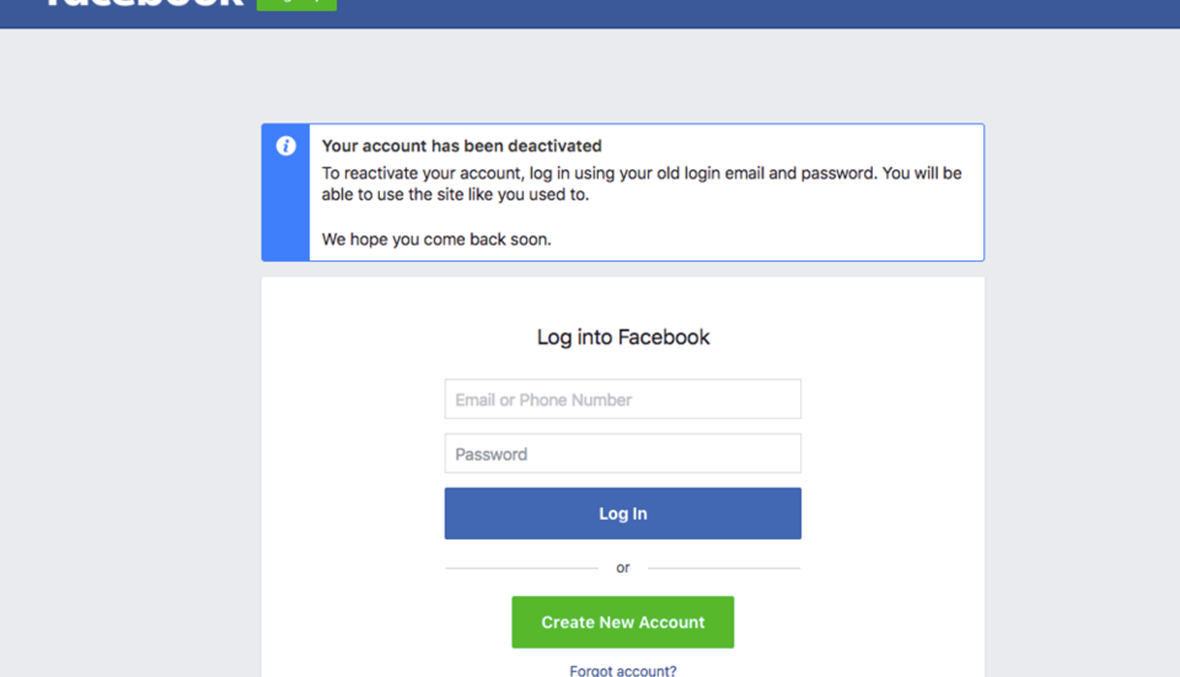The width and height of the screenshot is (1180, 677).
Task: Click into the Password field
Action: [622, 454]
